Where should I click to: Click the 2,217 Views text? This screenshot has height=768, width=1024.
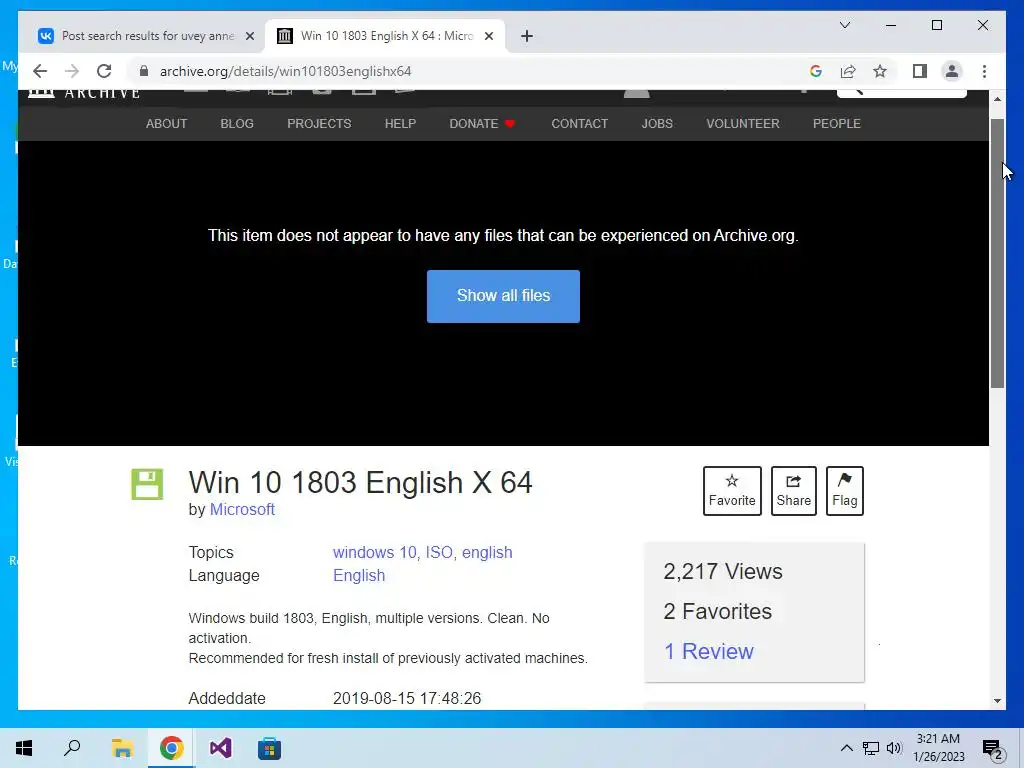[x=723, y=571]
